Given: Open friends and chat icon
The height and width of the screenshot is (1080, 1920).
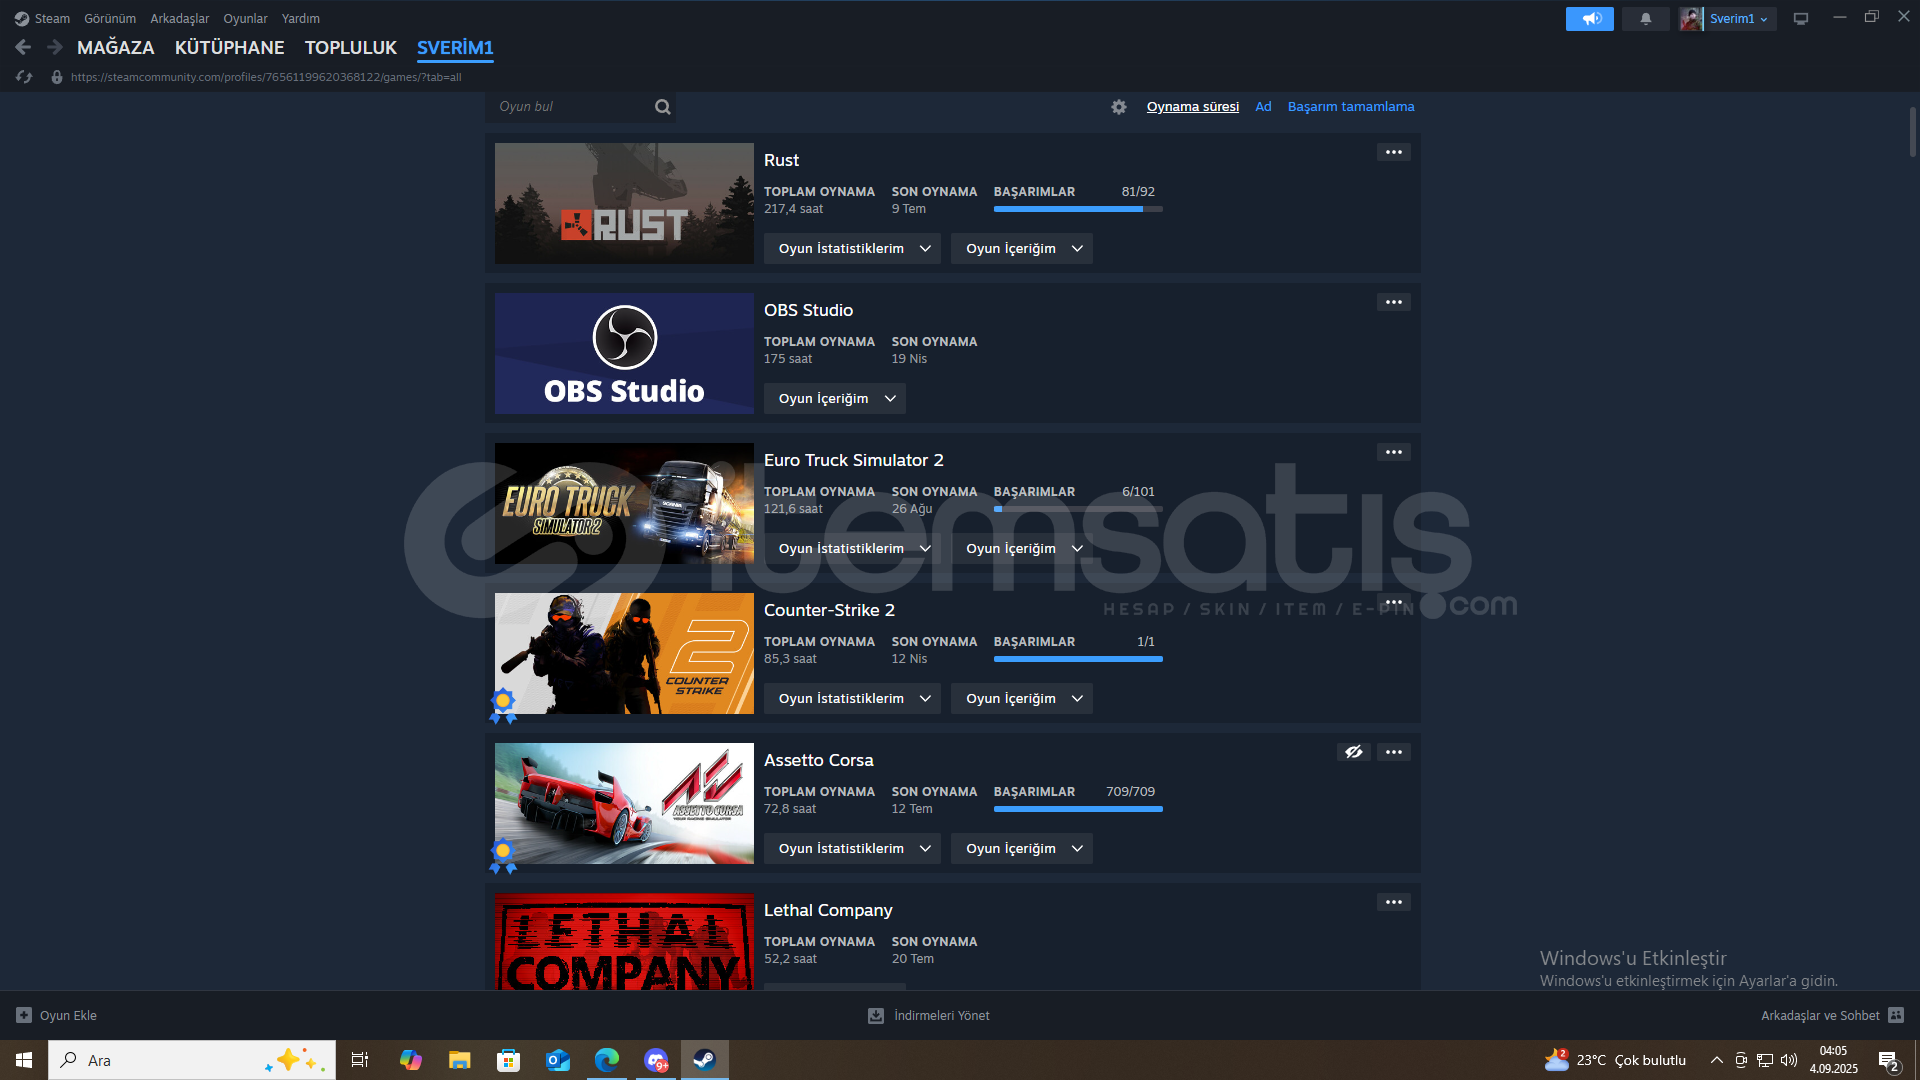Looking at the screenshot, I should tap(1896, 1015).
